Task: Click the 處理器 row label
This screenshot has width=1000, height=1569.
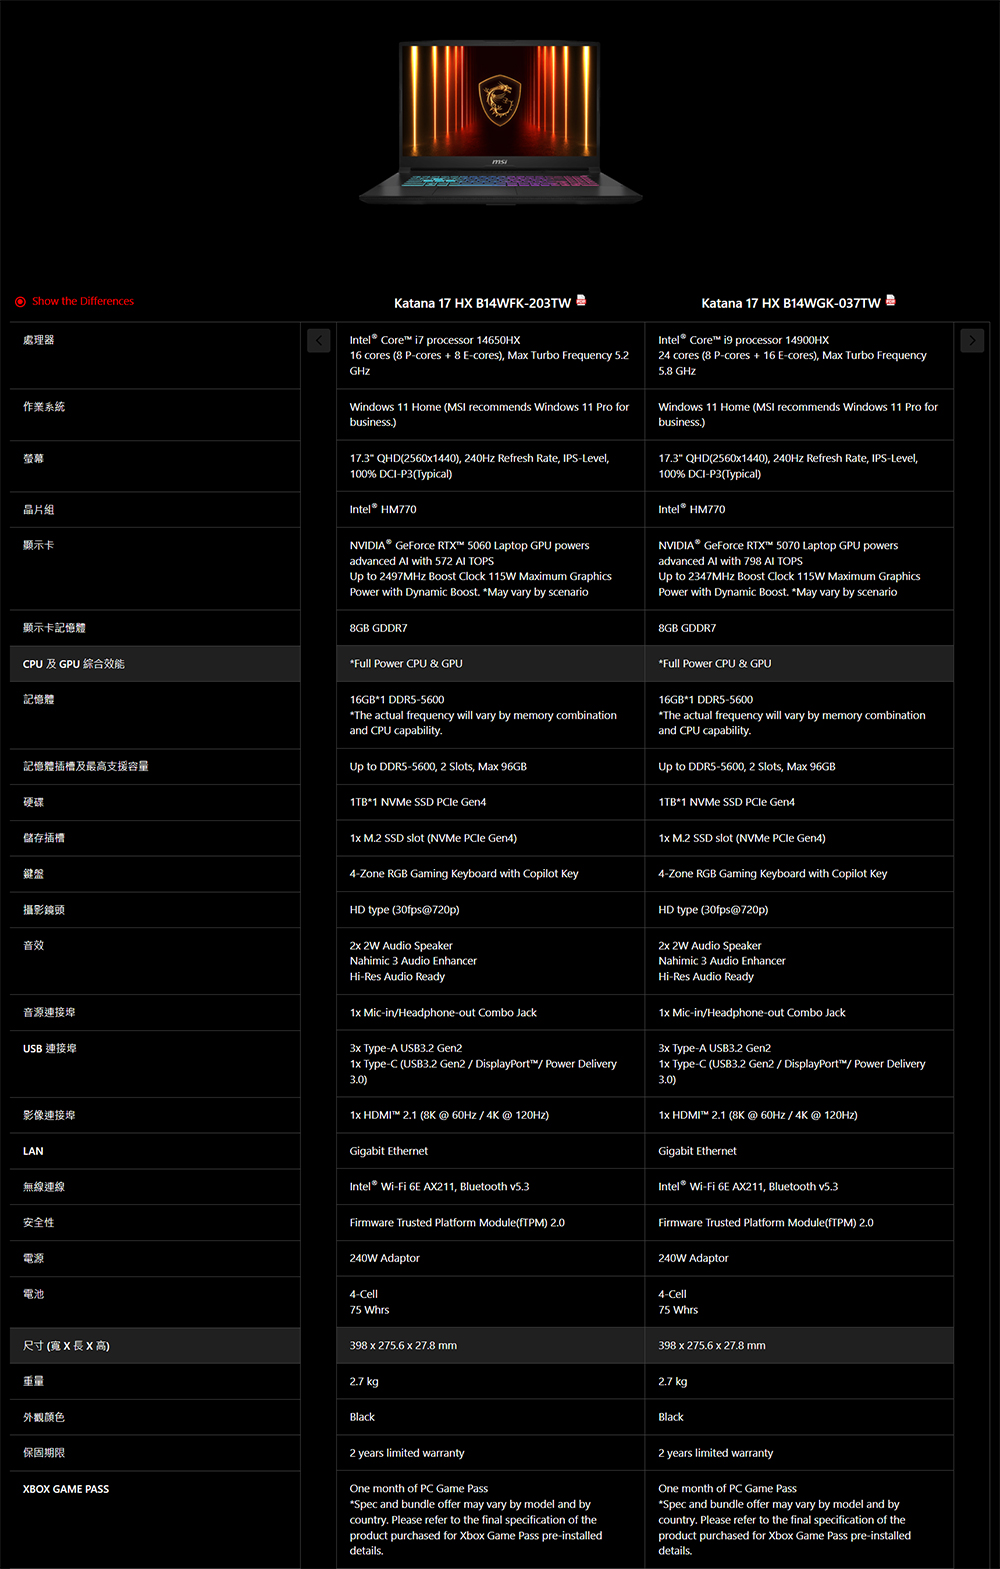Action: coord(39,340)
